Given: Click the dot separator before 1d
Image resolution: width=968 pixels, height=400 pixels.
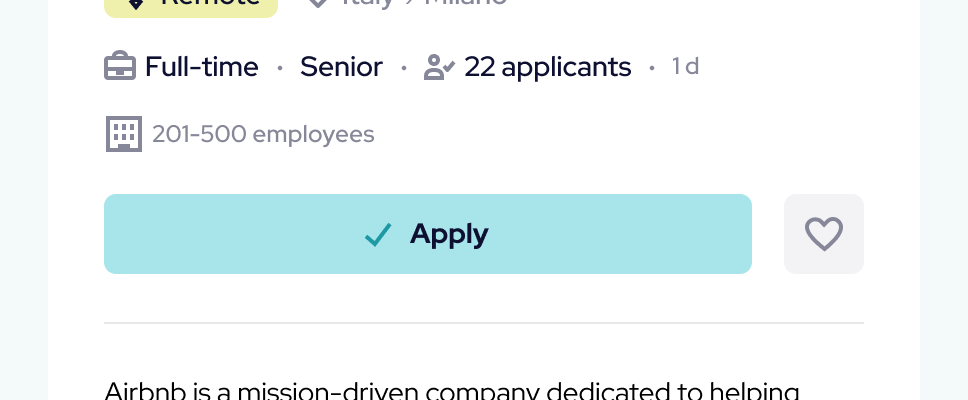Looking at the screenshot, I should tap(652, 68).
